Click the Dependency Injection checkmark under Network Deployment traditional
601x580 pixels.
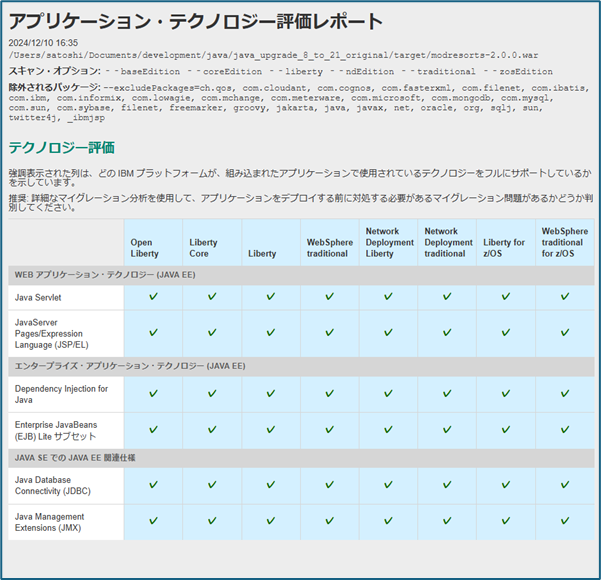pos(447,393)
